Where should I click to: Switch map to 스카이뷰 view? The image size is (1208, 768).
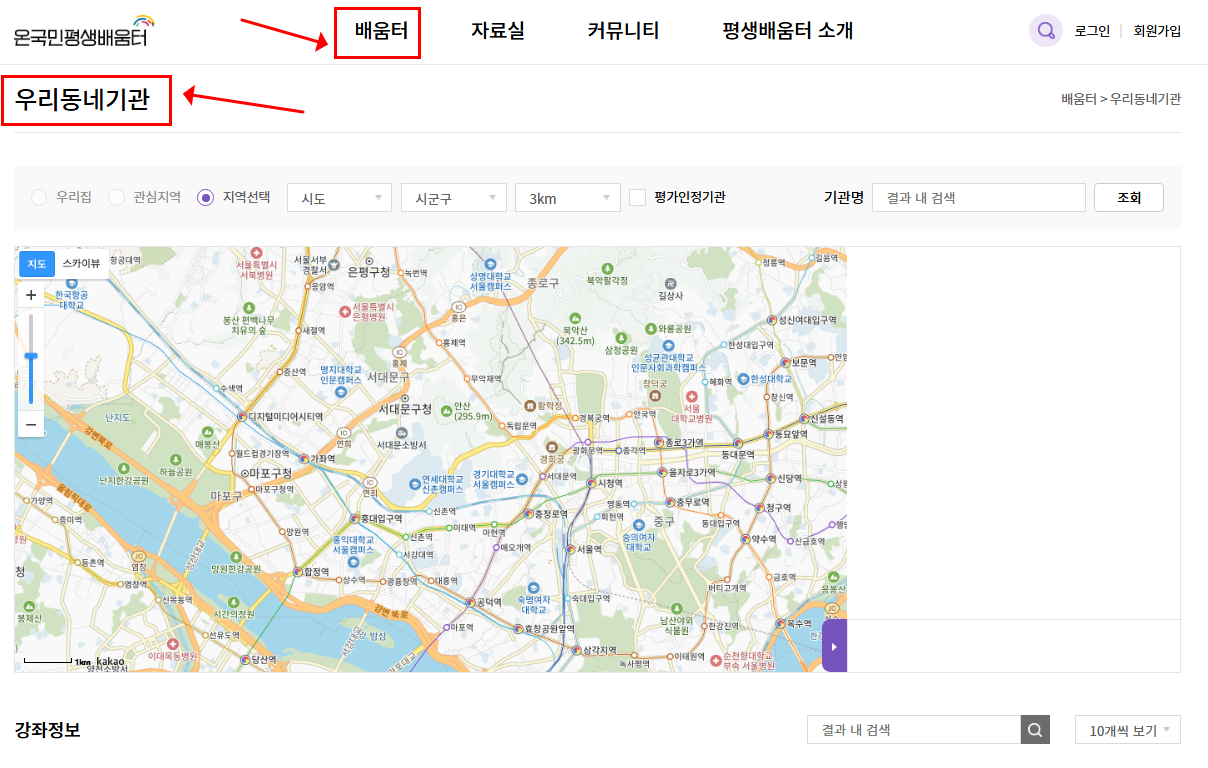tap(81, 264)
